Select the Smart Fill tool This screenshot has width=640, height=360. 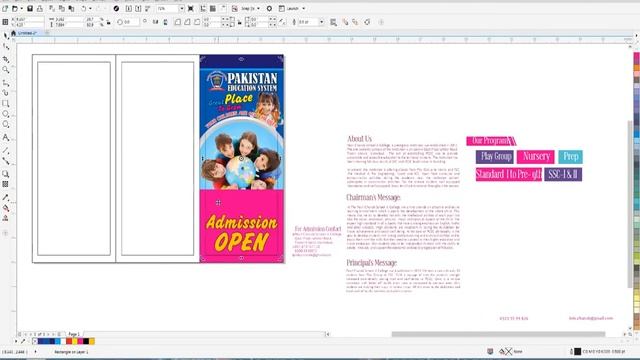point(6,218)
